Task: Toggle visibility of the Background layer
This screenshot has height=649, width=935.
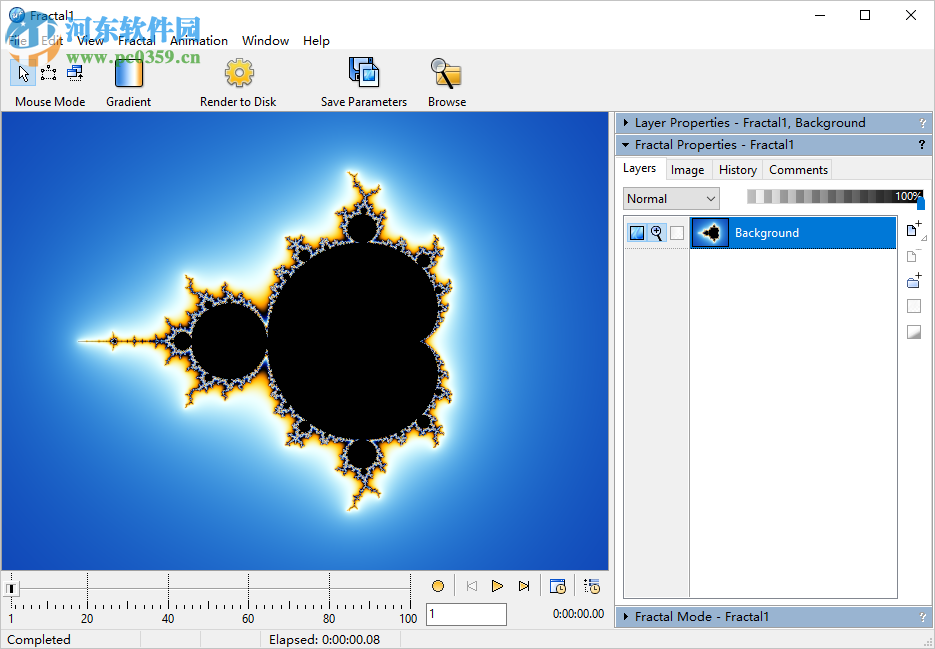Action: (x=637, y=232)
